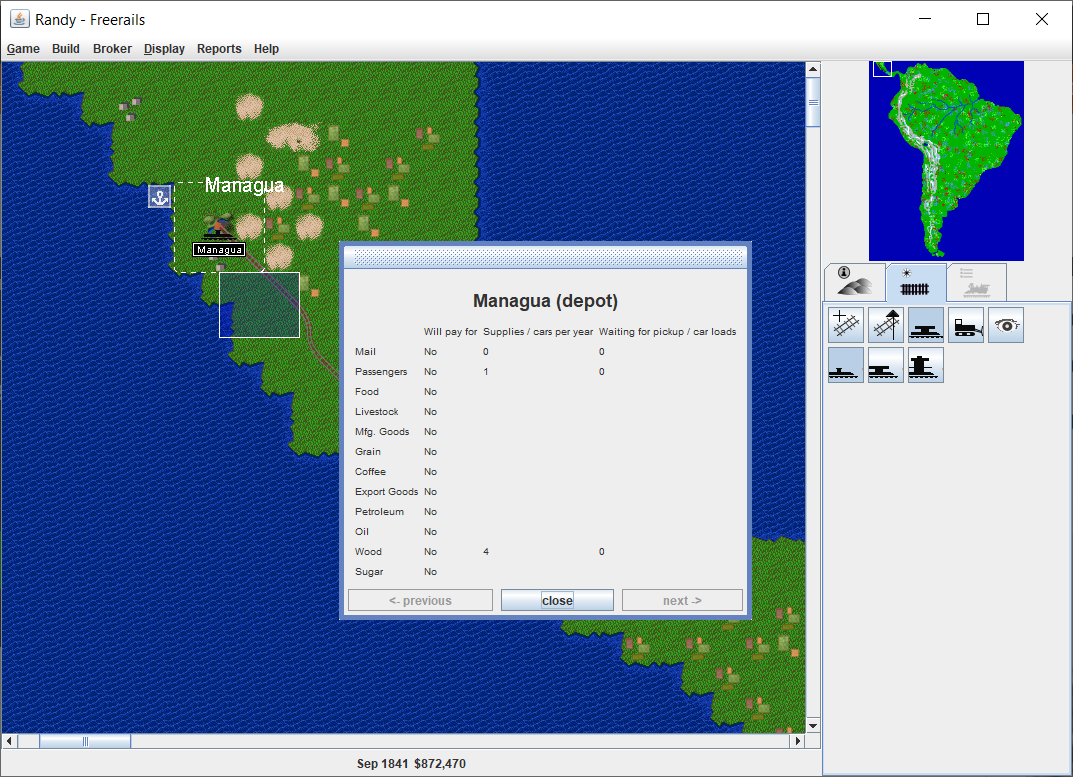1073x777 pixels.
Task: Click the Managua (depot) dialog heading
Action: pyautogui.click(x=545, y=301)
